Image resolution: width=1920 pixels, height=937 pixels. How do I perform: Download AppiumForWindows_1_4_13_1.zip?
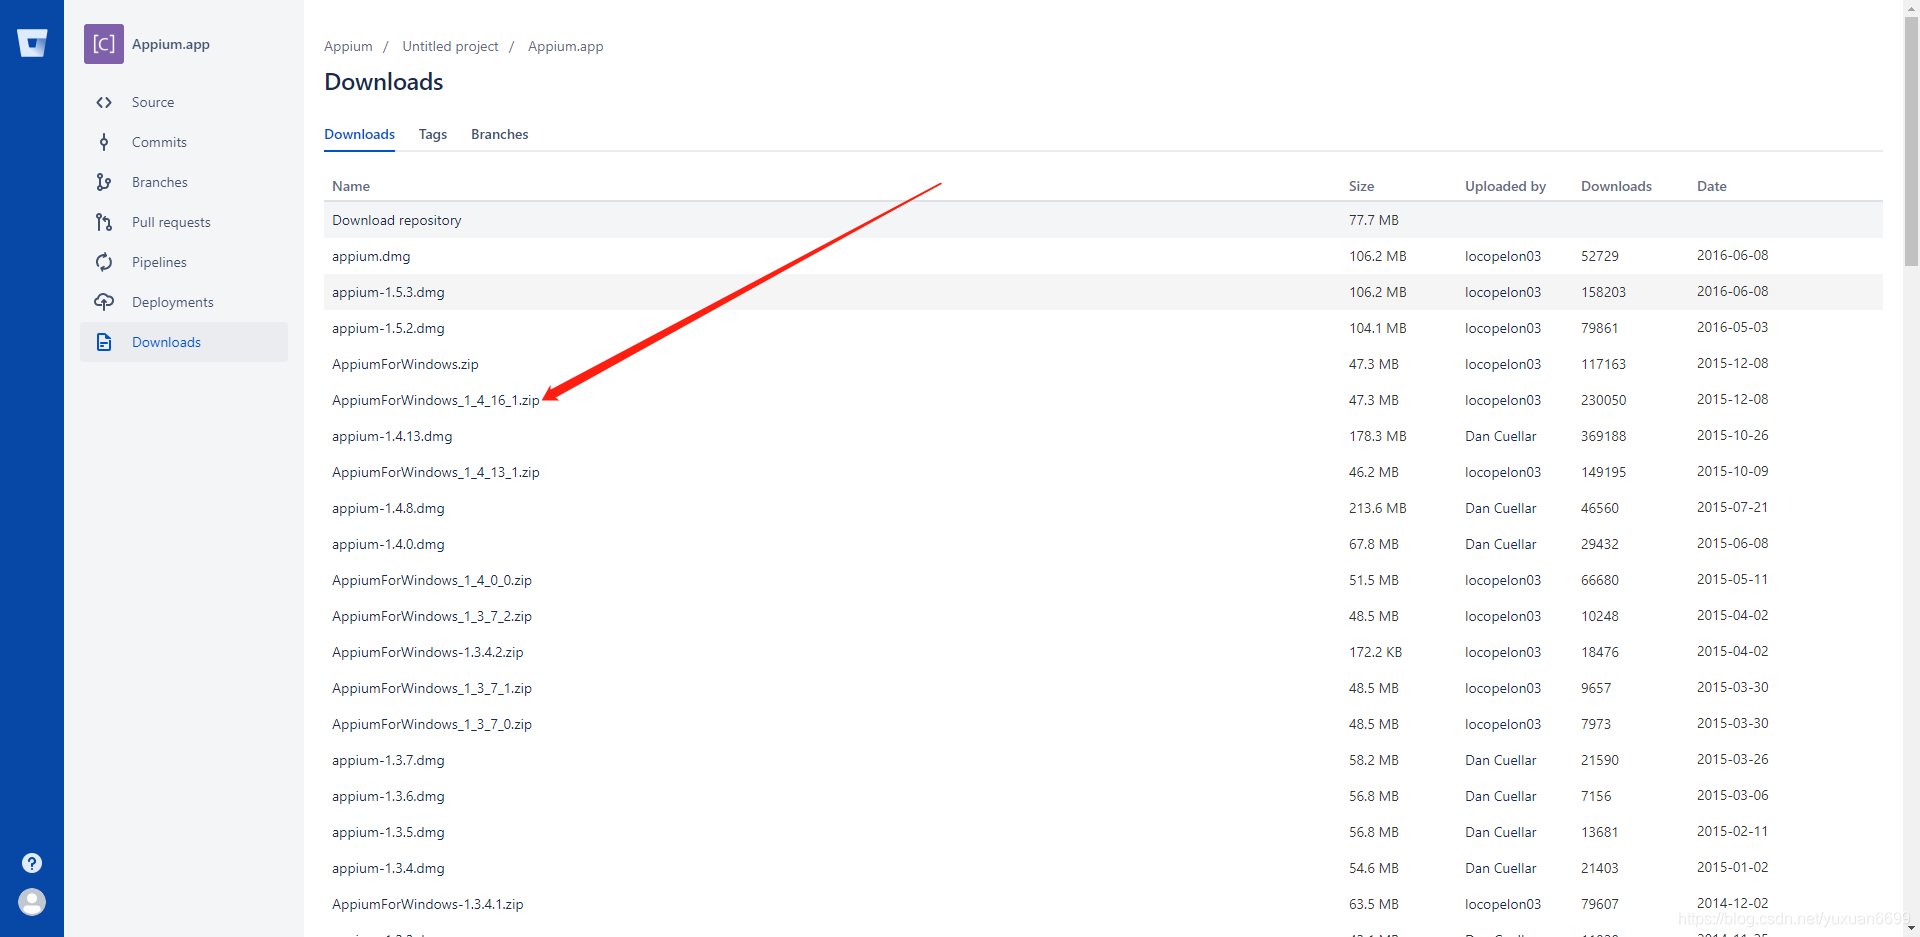[x=436, y=472]
